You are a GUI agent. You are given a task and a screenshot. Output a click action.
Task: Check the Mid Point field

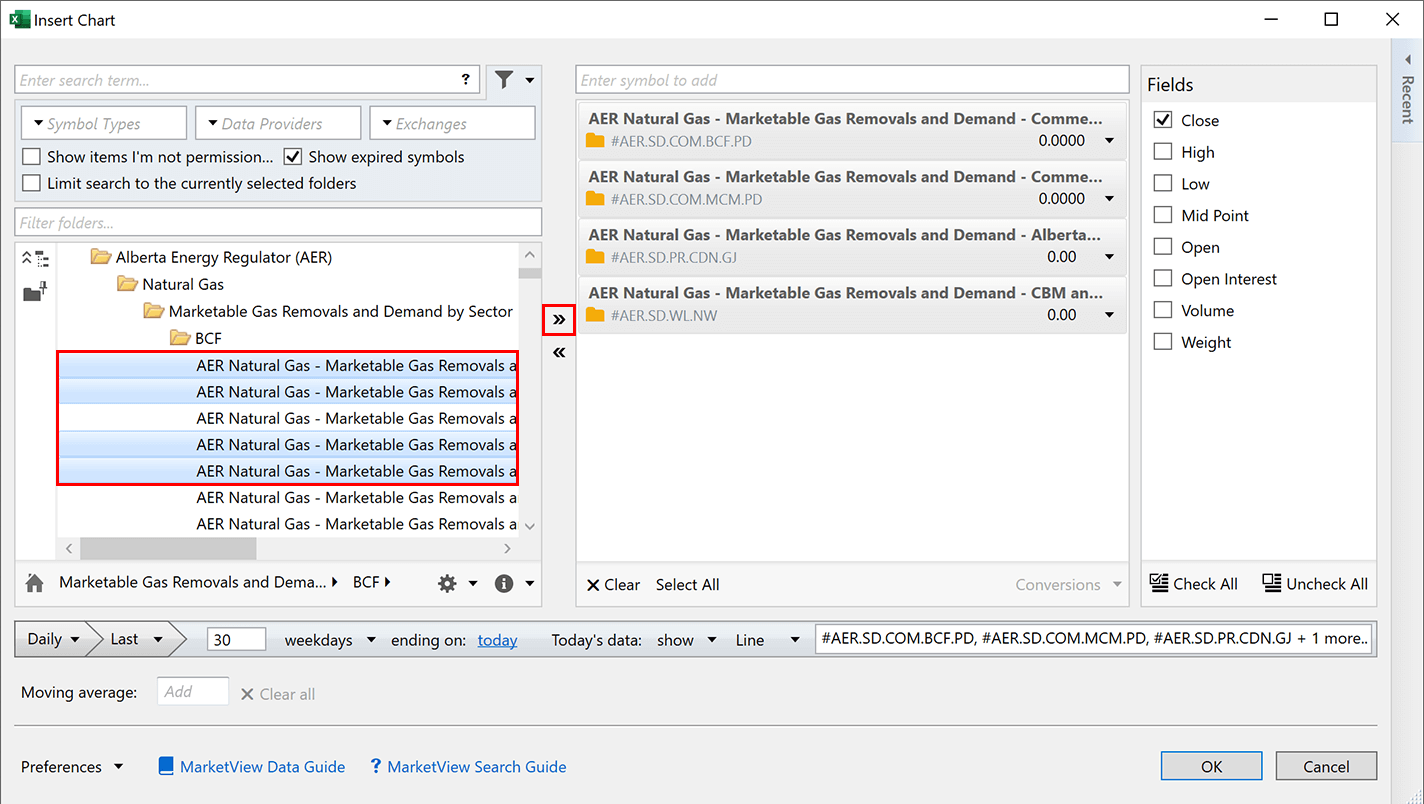coord(1163,215)
